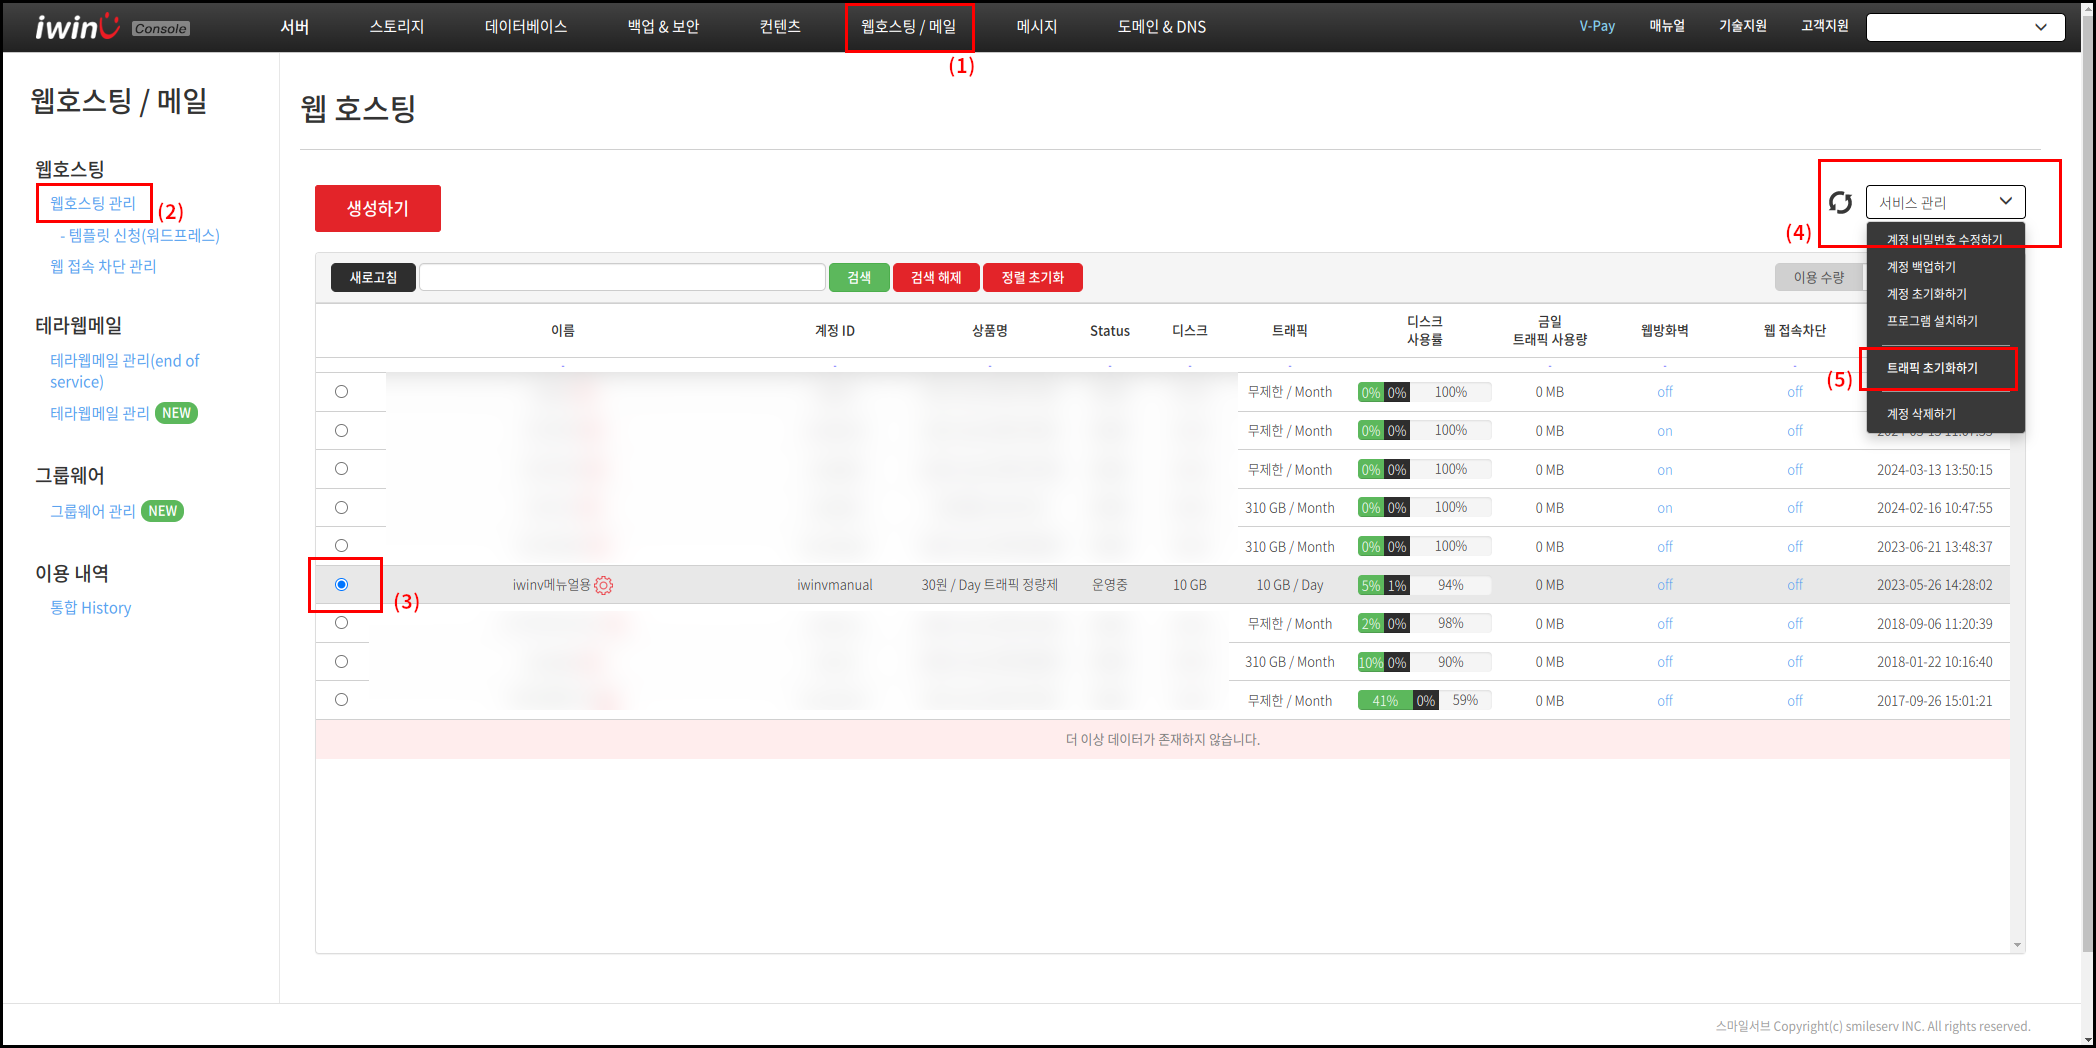
Task: Click the red 생성하기 button
Action: (x=378, y=208)
